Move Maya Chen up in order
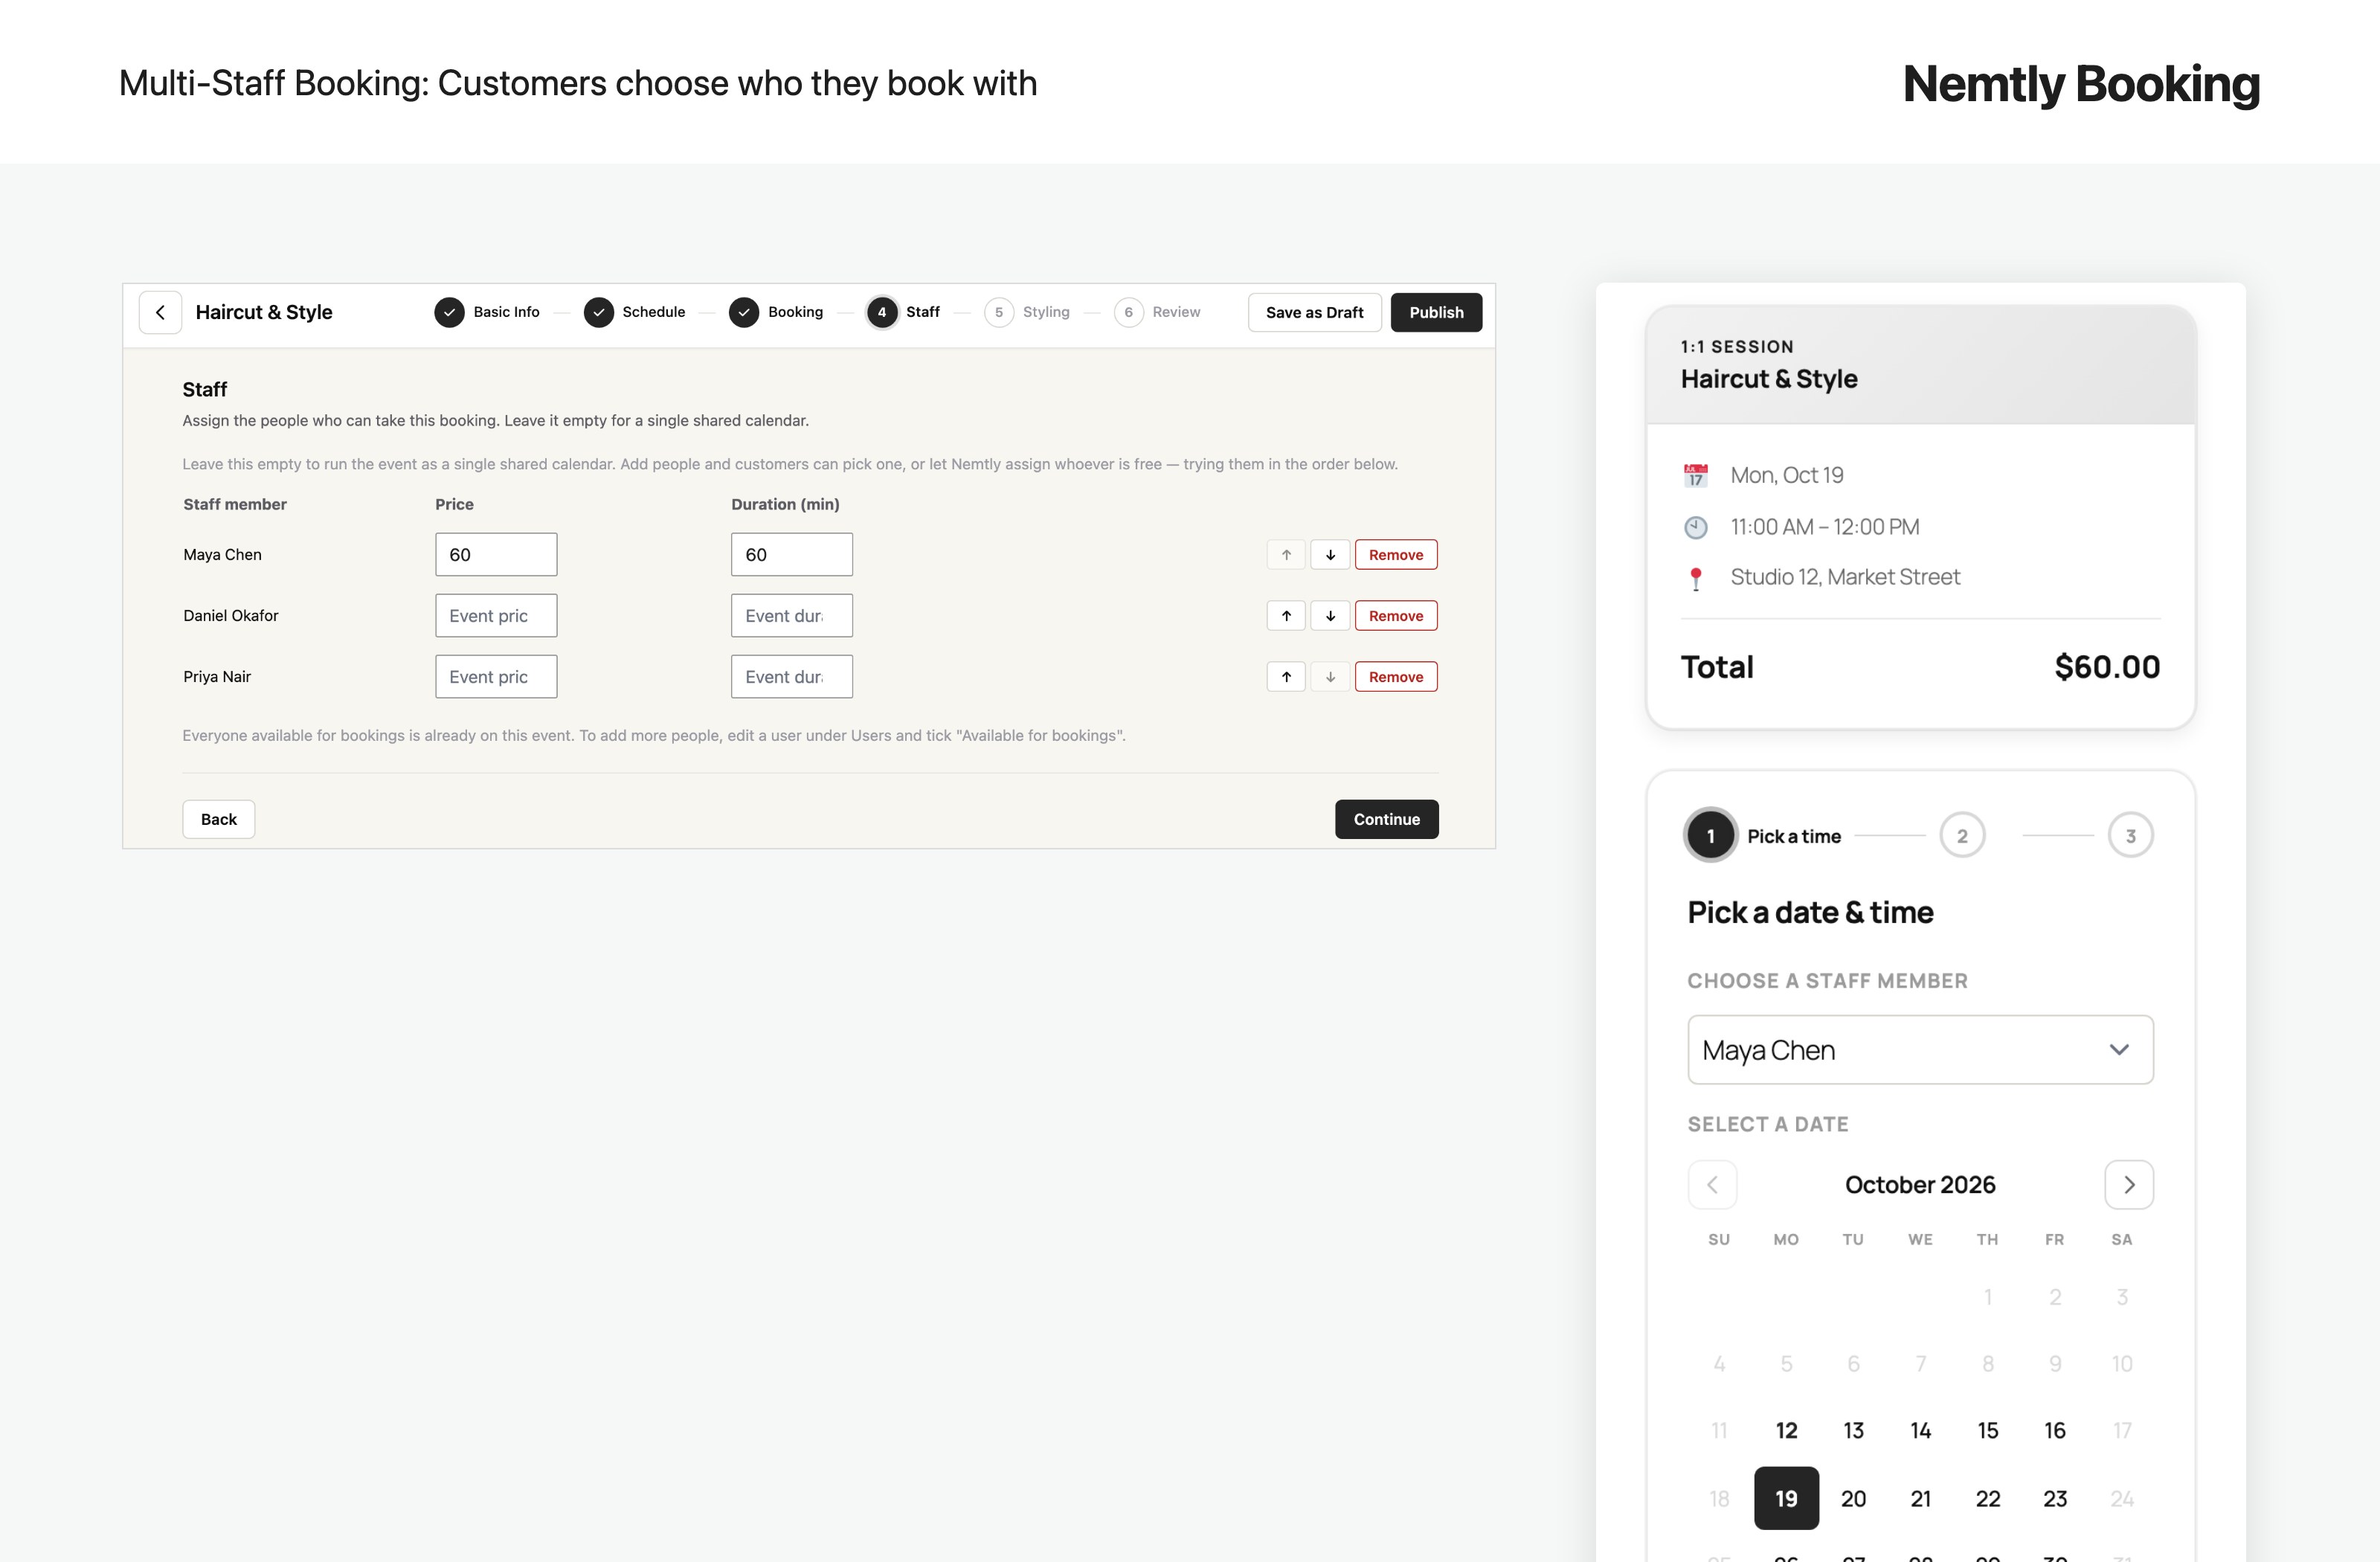This screenshot has height=1562, width=2380. pyautogui.click(x=1286, y=555)
